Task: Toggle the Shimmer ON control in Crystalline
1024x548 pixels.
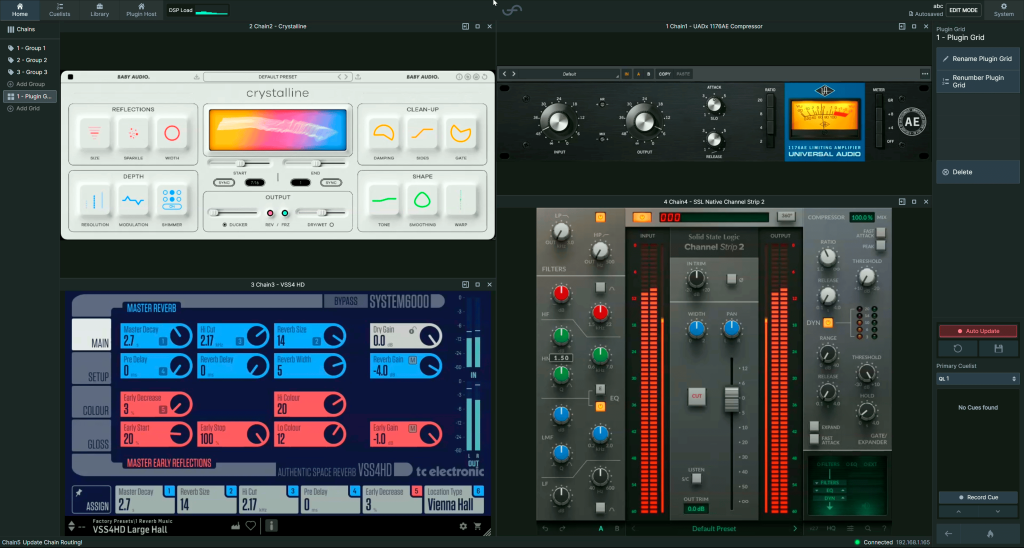Action: point(172,206)
